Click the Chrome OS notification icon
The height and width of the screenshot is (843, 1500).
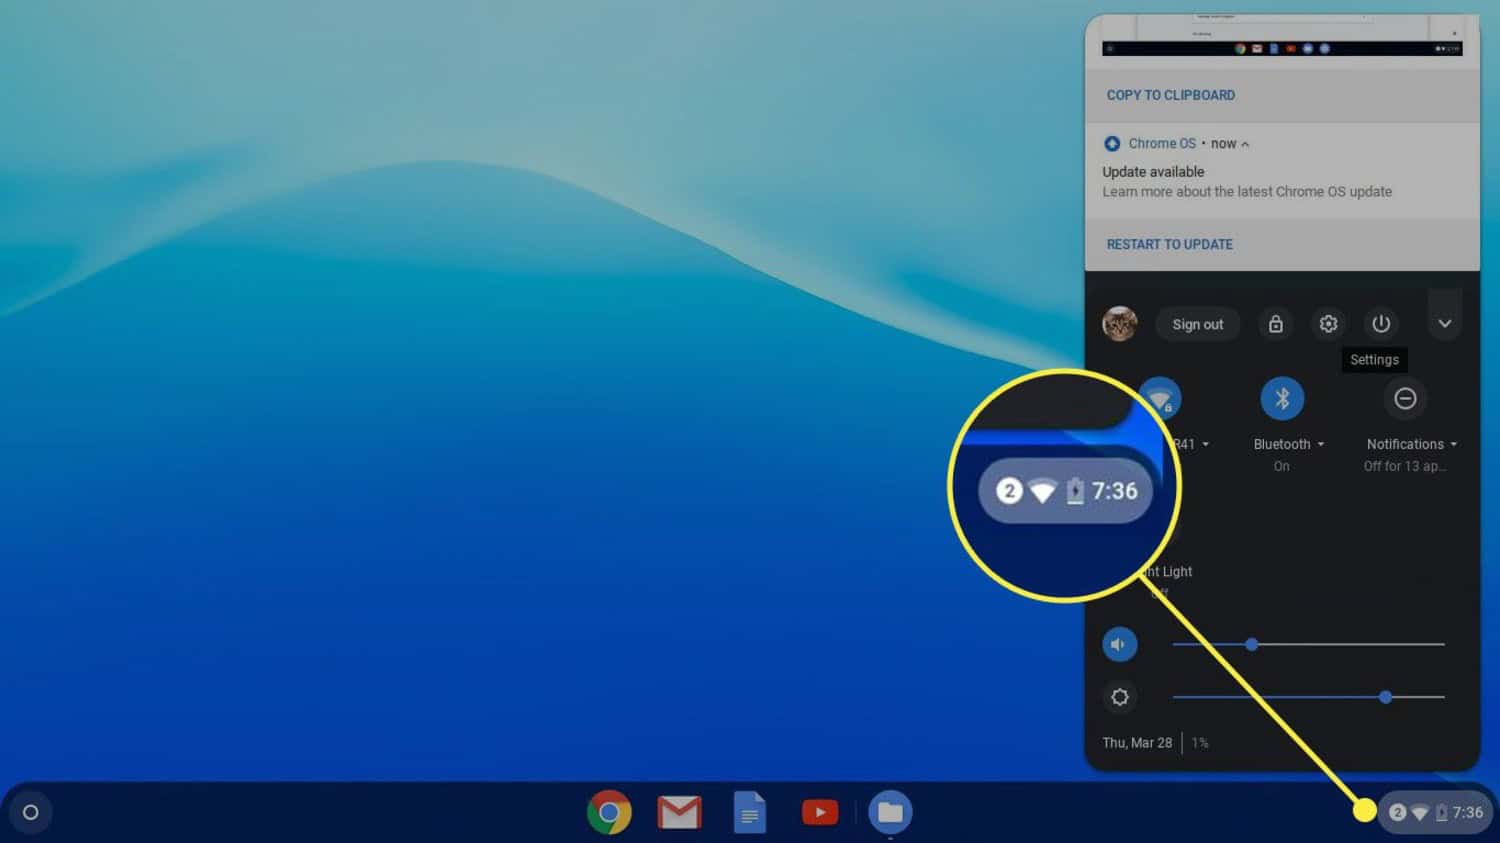(1111, 143)
